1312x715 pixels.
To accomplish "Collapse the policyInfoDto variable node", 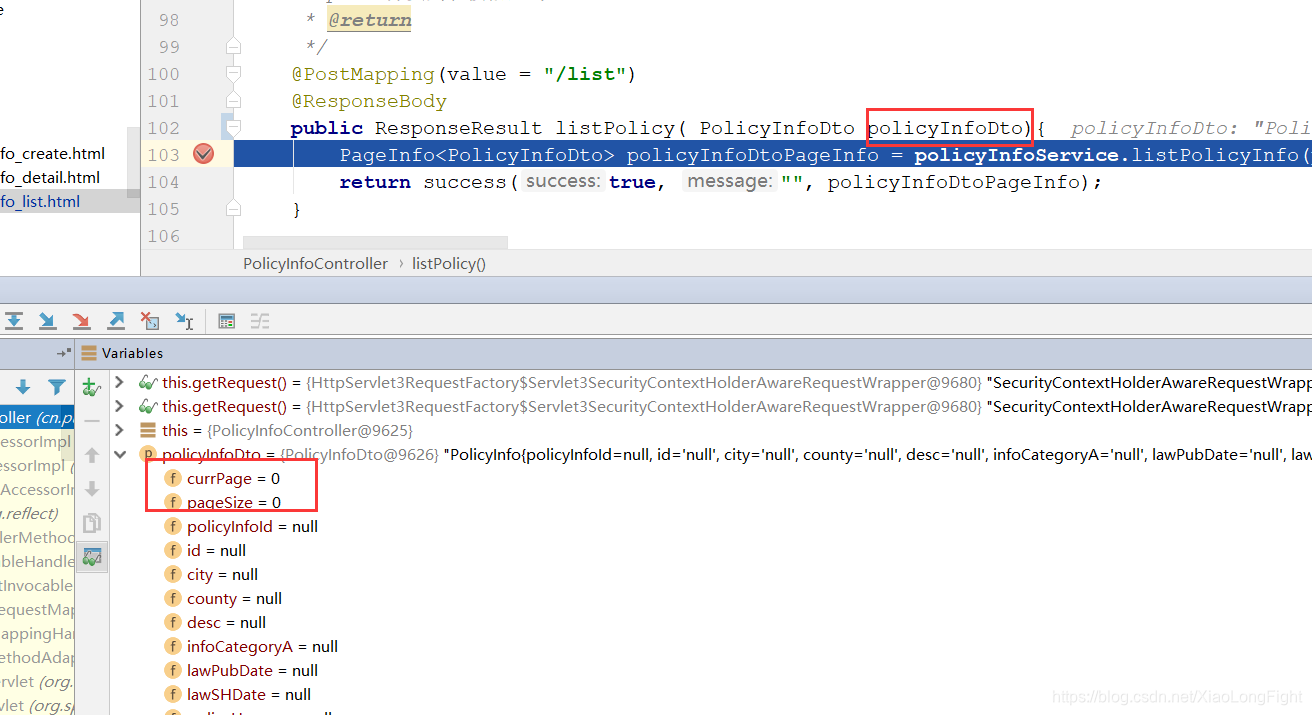I will click(x=119, y=455).
